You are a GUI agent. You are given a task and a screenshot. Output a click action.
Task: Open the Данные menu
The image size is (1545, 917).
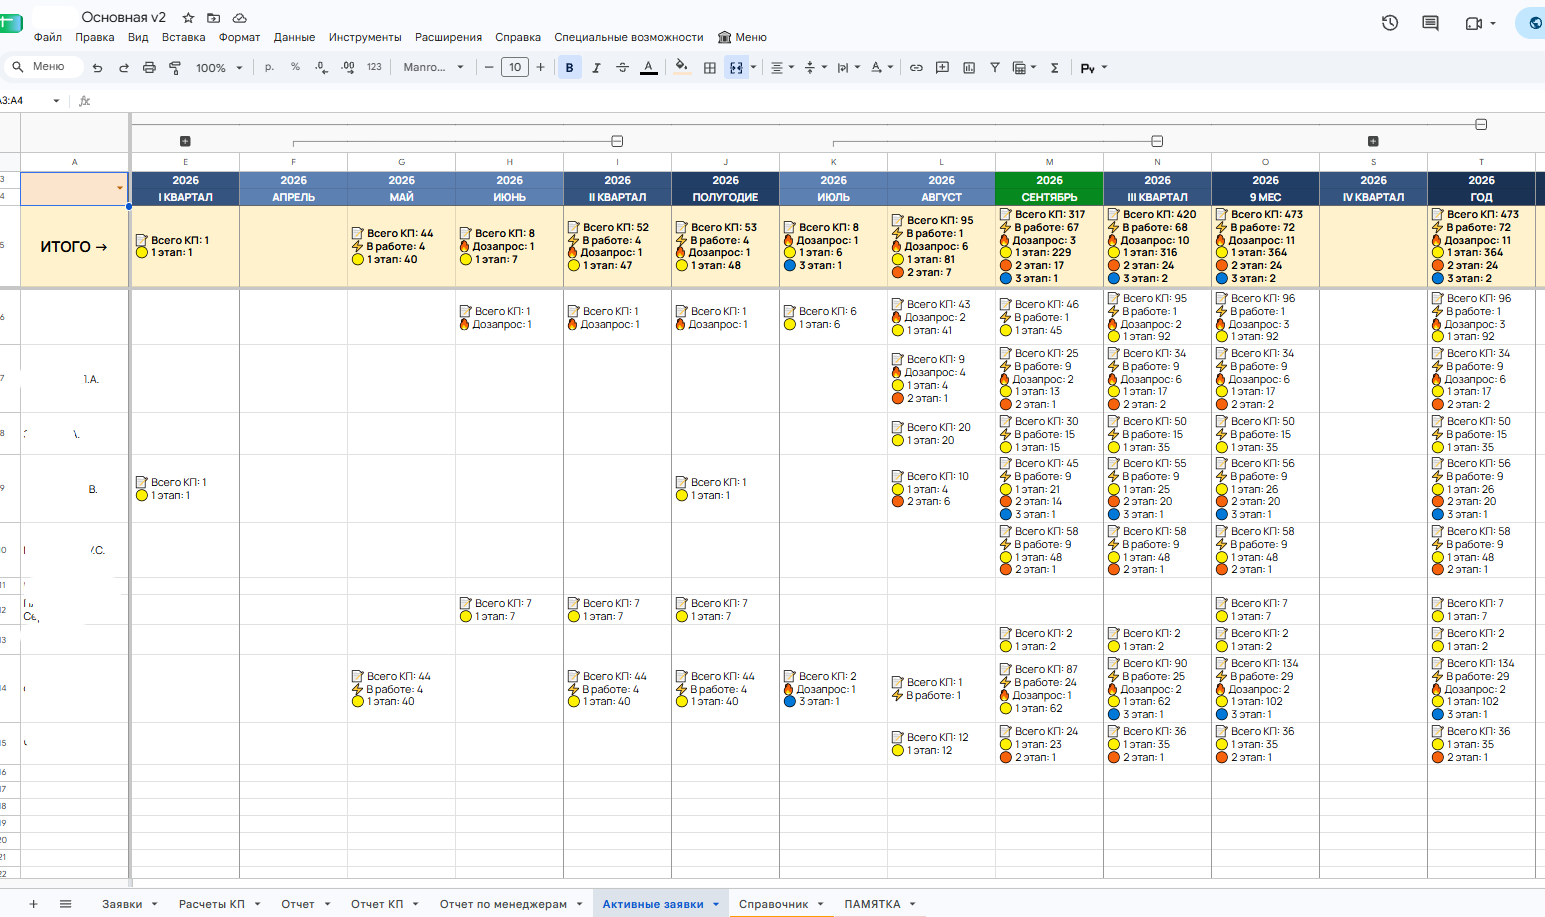pyautogui.click(x=294, y=37)
